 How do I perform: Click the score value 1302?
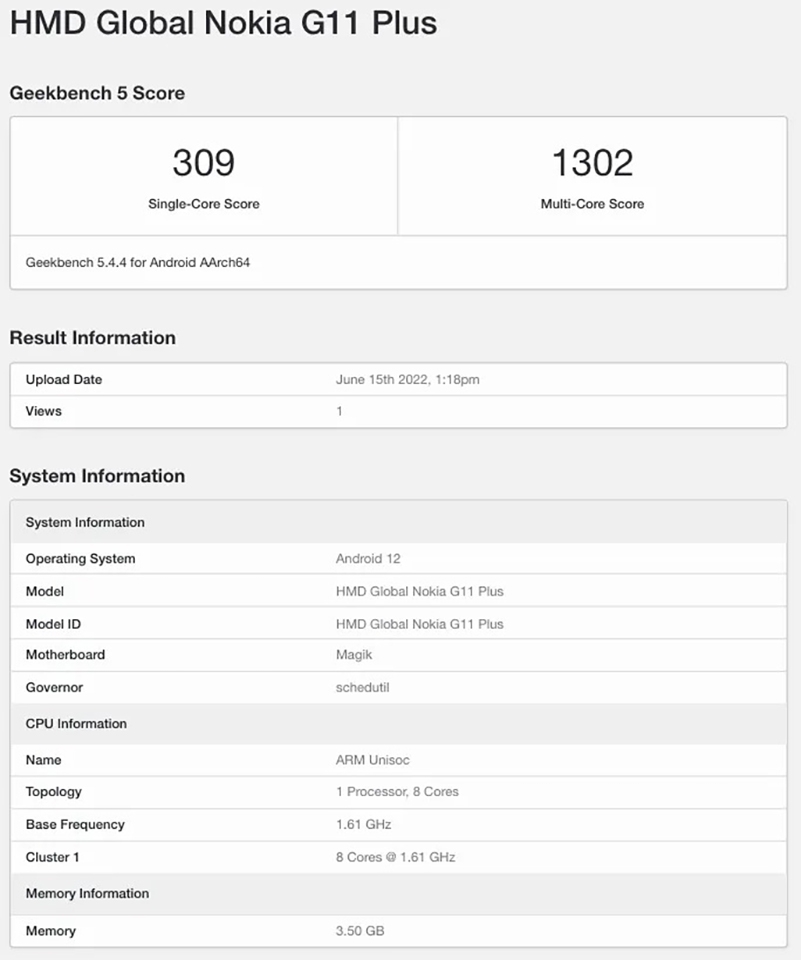[x=594, y=162]
